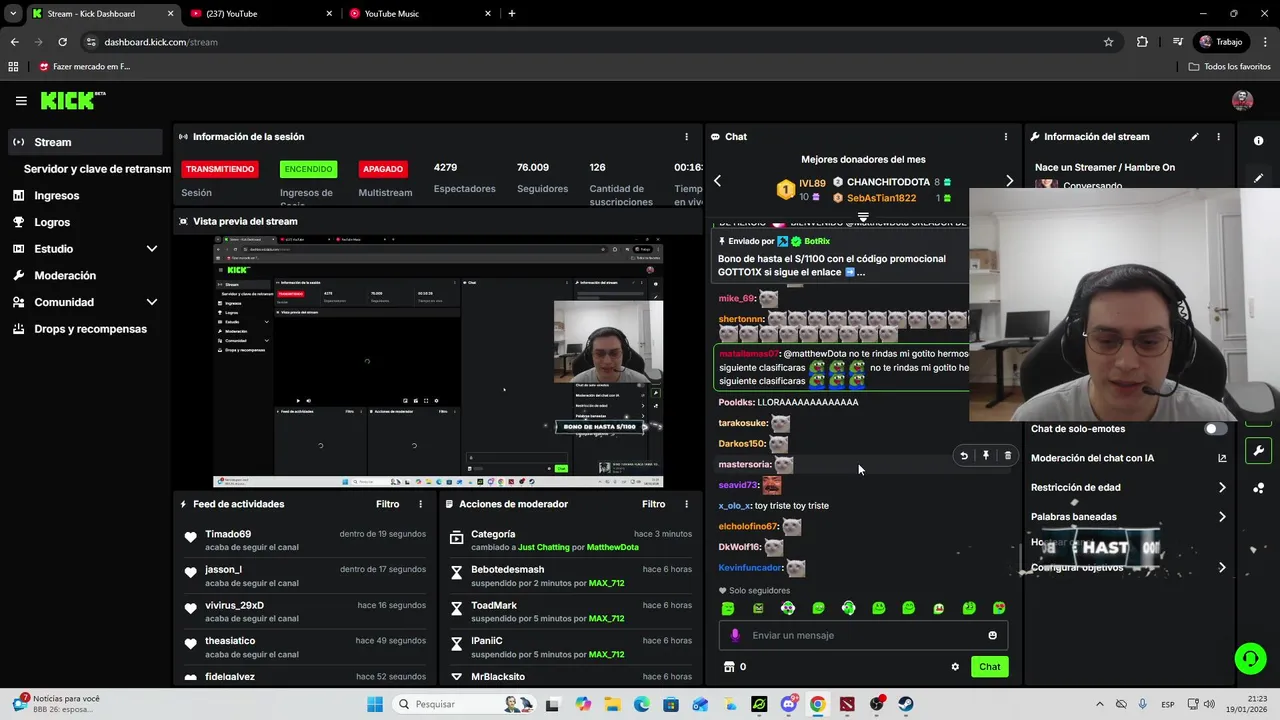Click the Timado69 follower entry
This screenshot has height=720, width=1280.
click(x=306, y=540)
